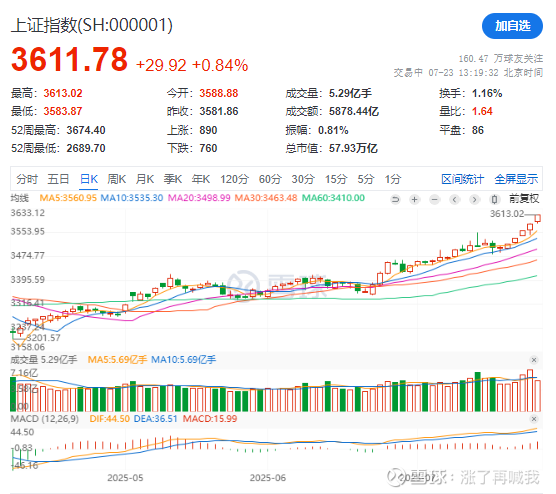Select the 日K tab

tap(89, 179)
